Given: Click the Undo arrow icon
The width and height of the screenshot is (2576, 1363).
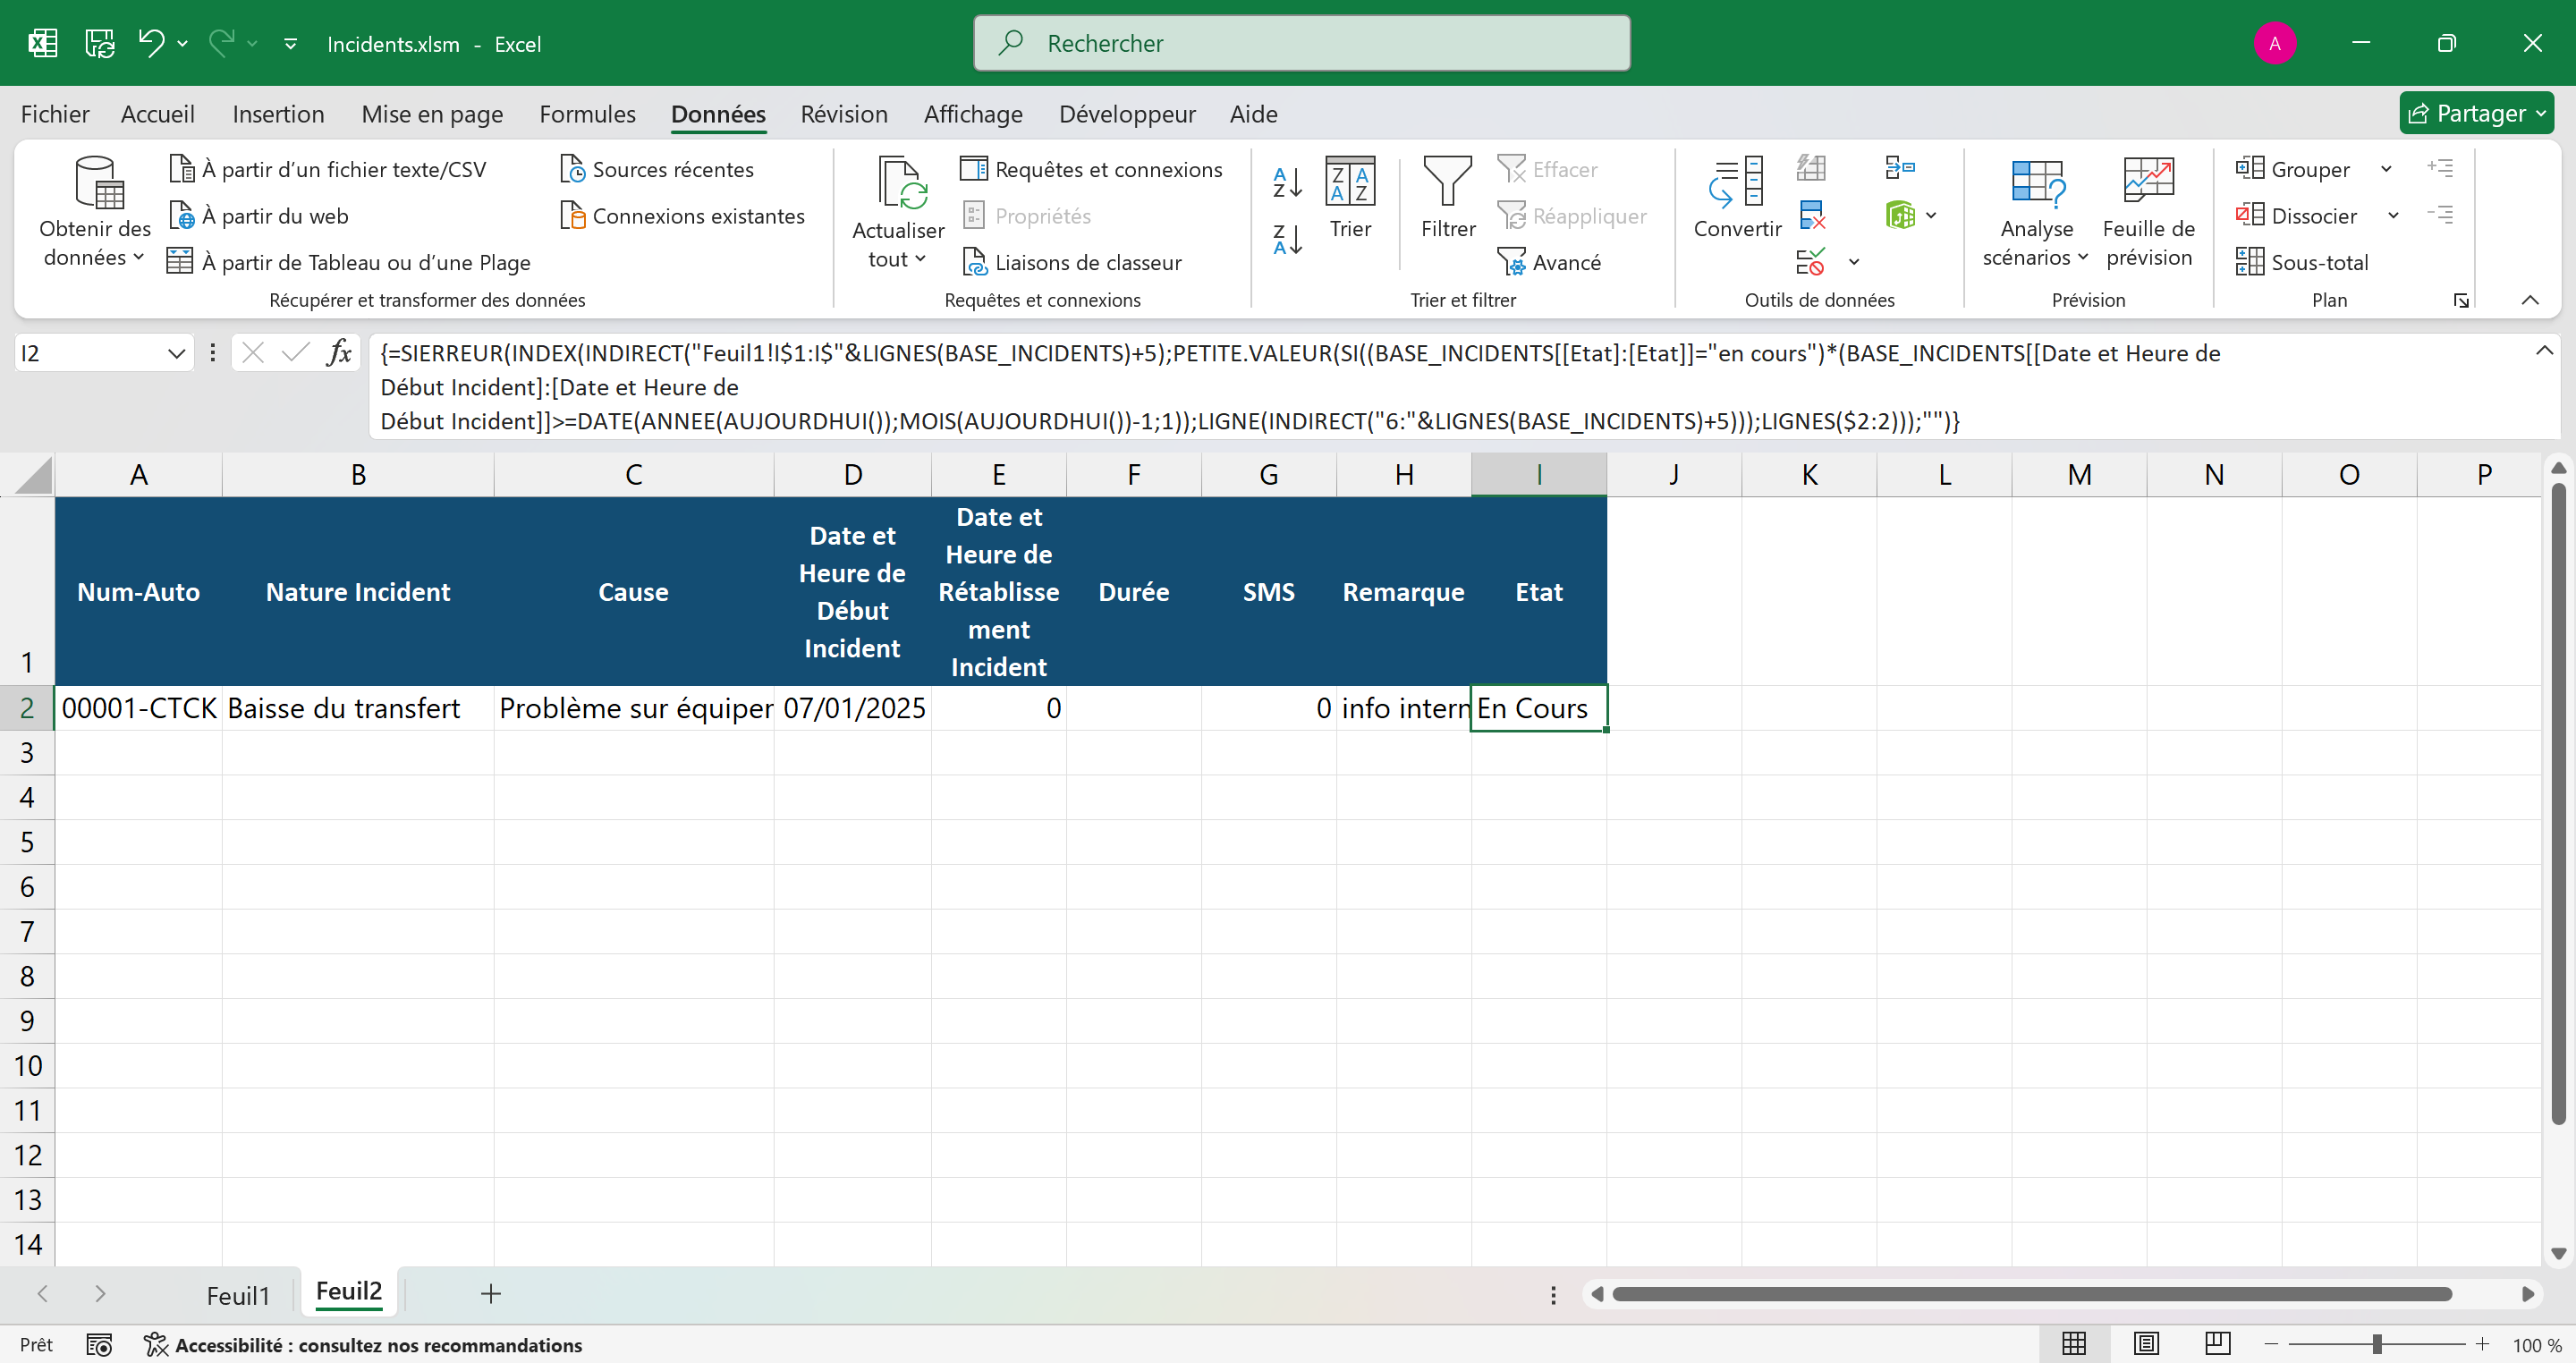Looking at the screenshot, I should (151, 43).
